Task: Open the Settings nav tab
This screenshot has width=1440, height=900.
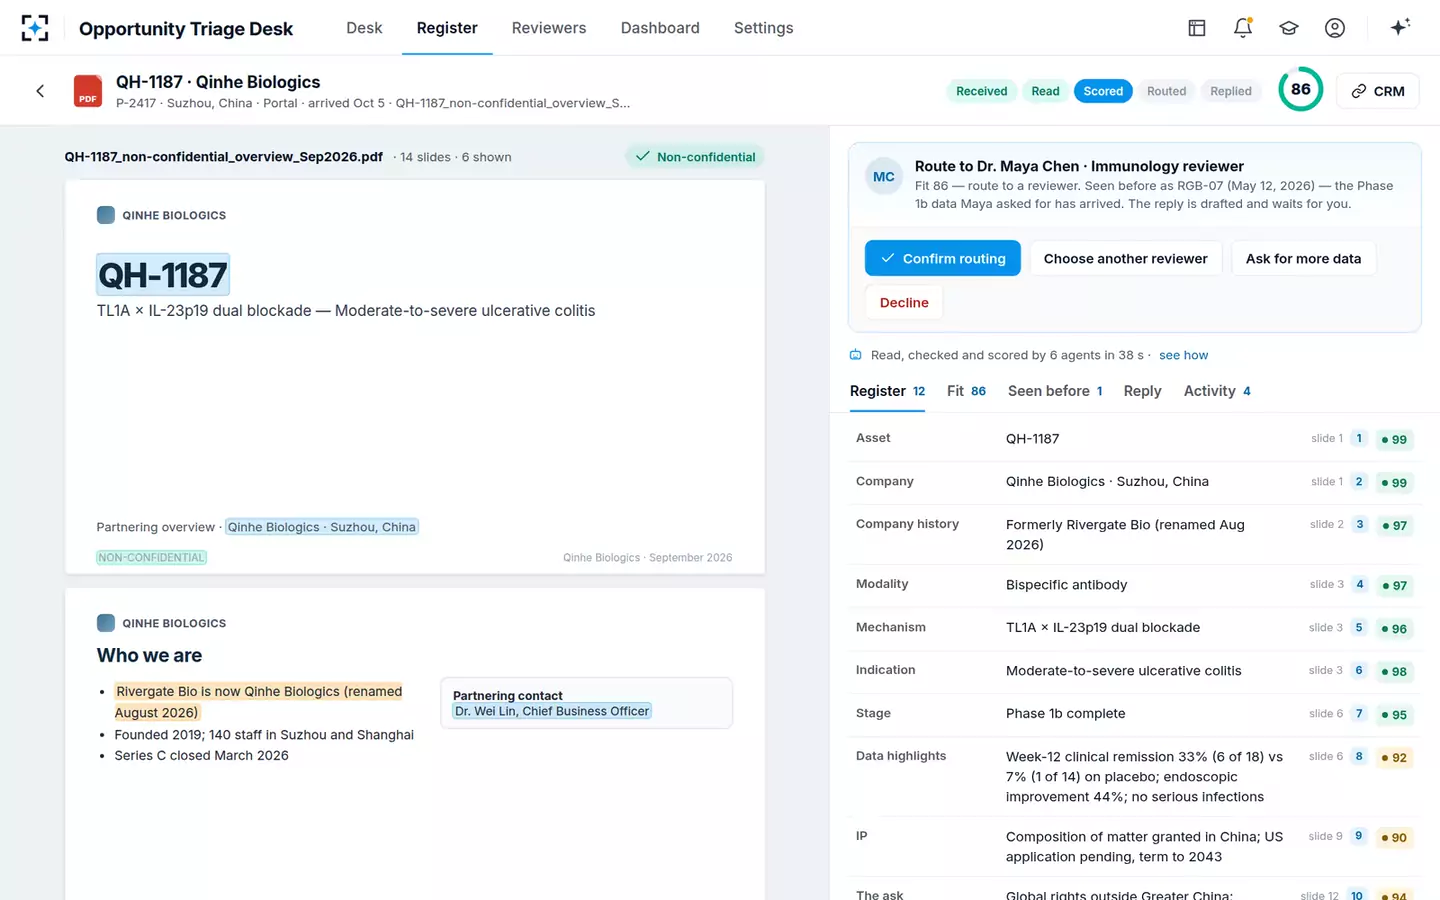Action: click(x=763, y=28)
